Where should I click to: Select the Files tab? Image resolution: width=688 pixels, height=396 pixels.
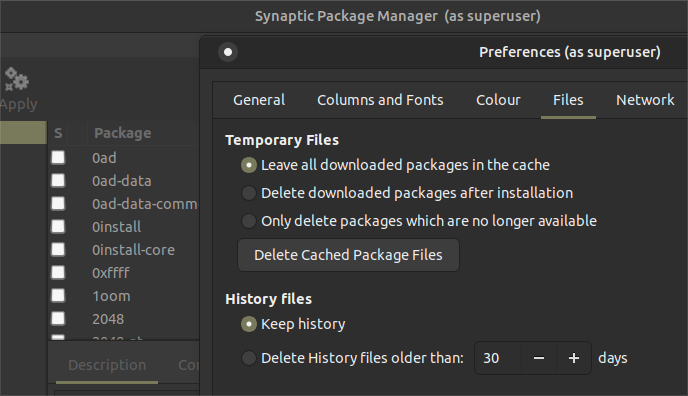pyautogui.click(x=568, y=100)
